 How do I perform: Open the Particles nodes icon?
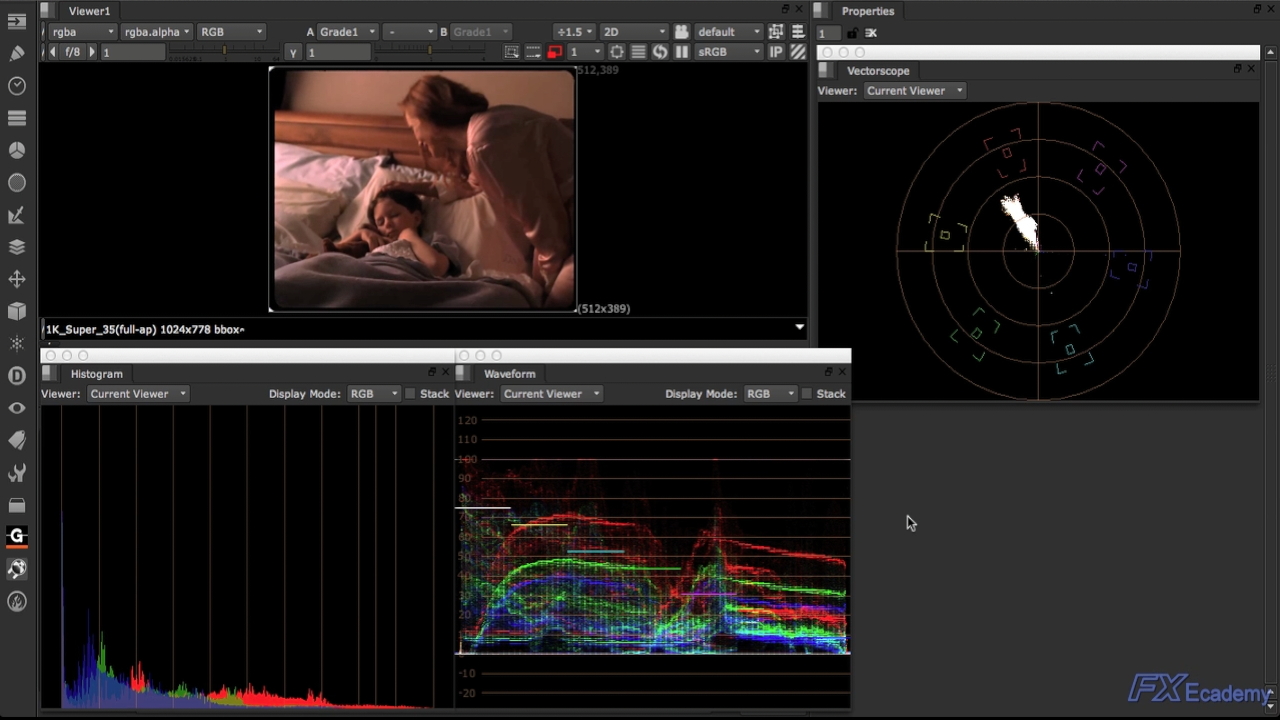pos(17,343)
